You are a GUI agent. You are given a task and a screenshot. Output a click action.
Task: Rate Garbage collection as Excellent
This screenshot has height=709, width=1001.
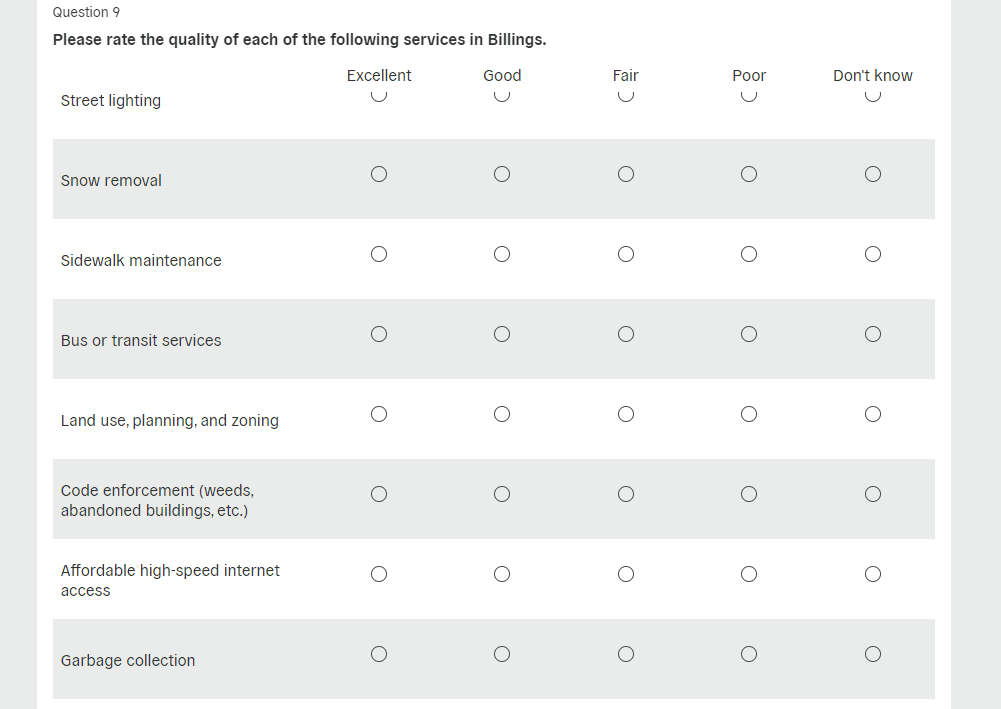[379, 653]
